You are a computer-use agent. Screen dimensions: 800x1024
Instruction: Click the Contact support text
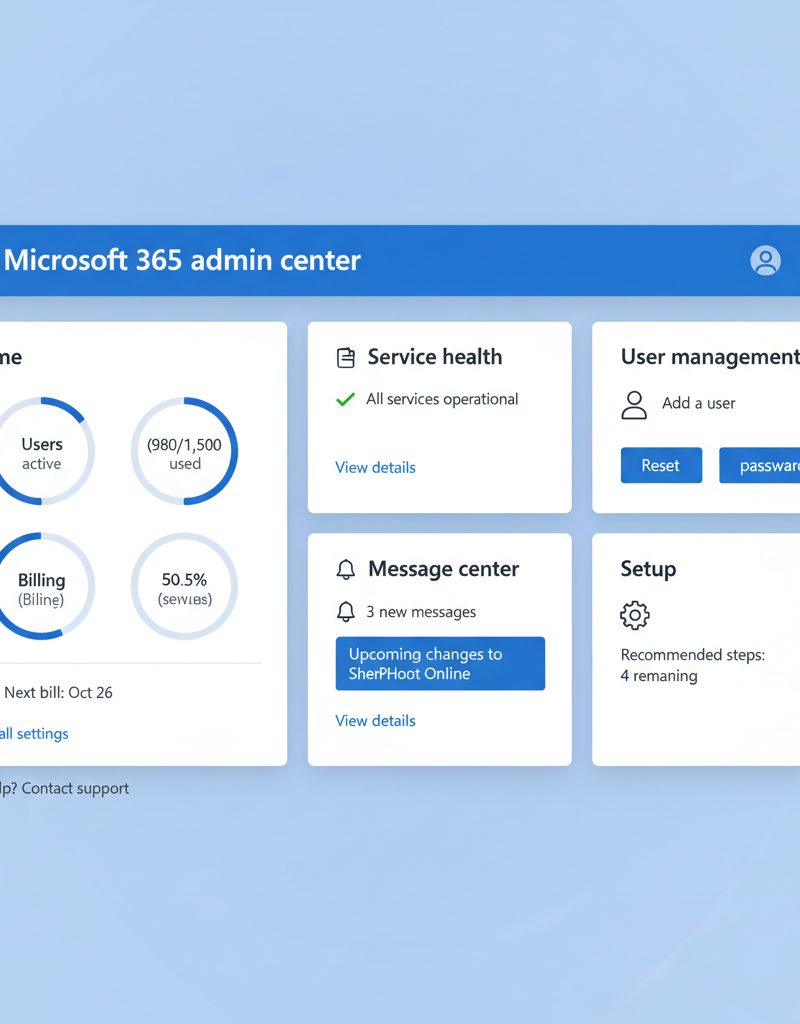point(75,788)
